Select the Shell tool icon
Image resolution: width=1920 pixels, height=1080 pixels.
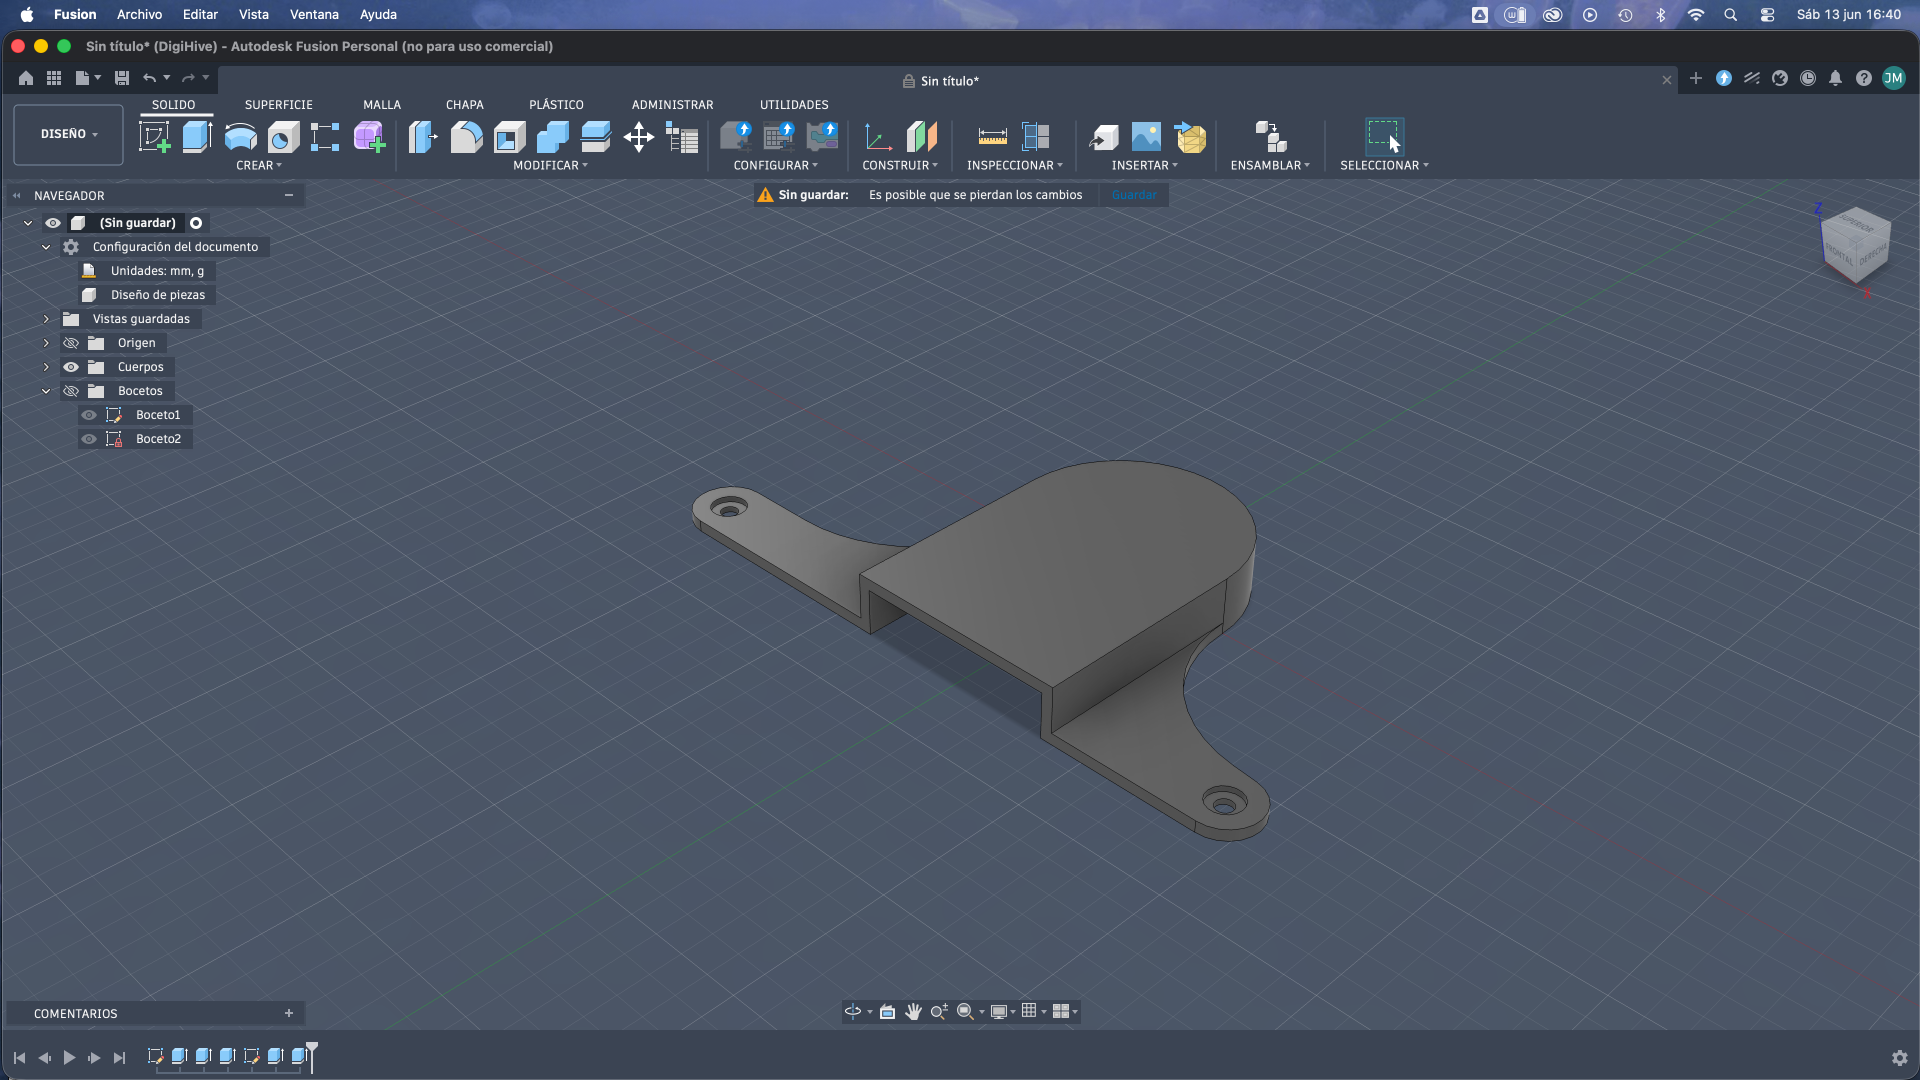click(509, 137)
